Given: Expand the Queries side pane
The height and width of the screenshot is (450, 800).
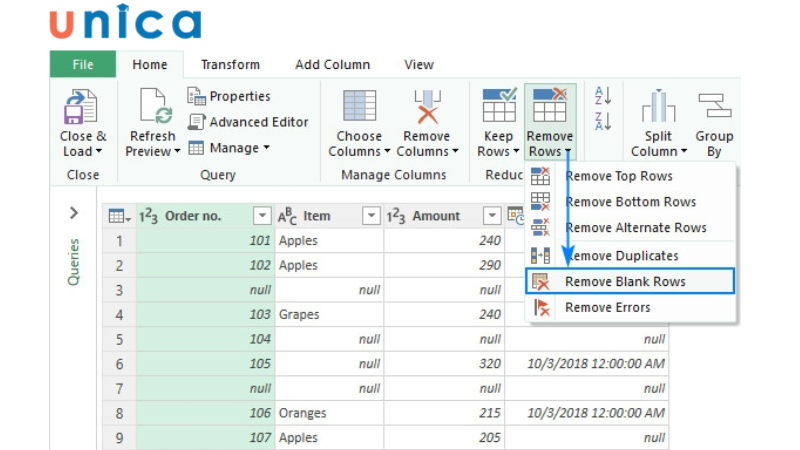Looking at the screenshot, I should pos(73,213).
